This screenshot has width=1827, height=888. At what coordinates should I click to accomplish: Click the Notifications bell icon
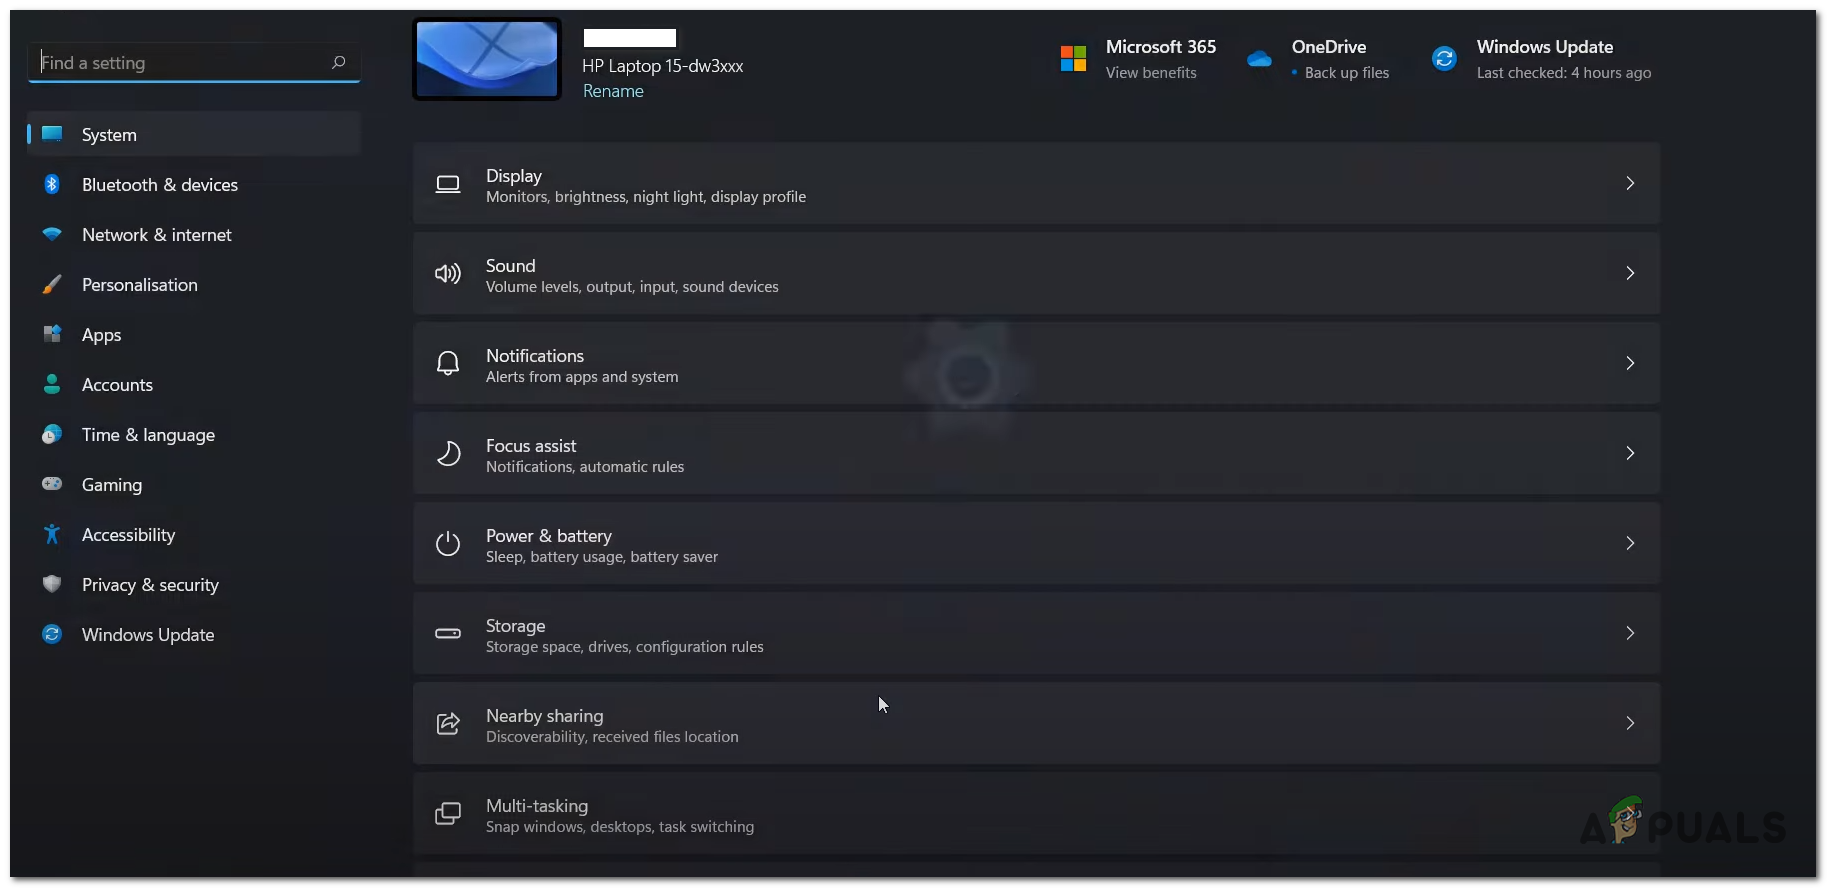point(448,363)
